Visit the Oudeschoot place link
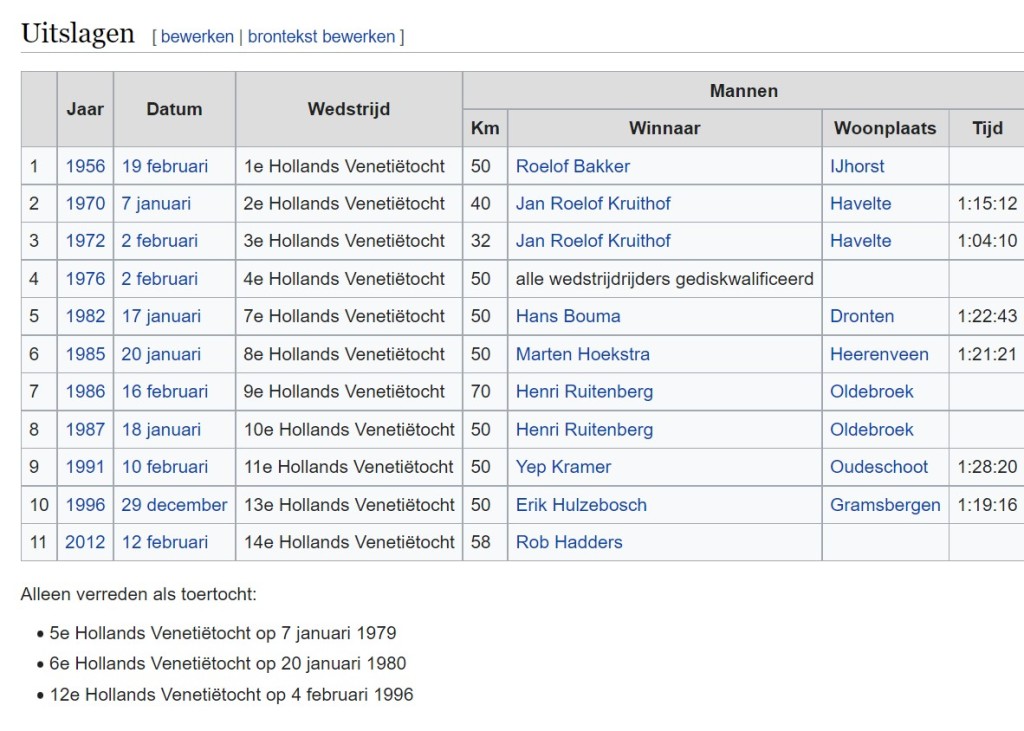 (879, 466)
